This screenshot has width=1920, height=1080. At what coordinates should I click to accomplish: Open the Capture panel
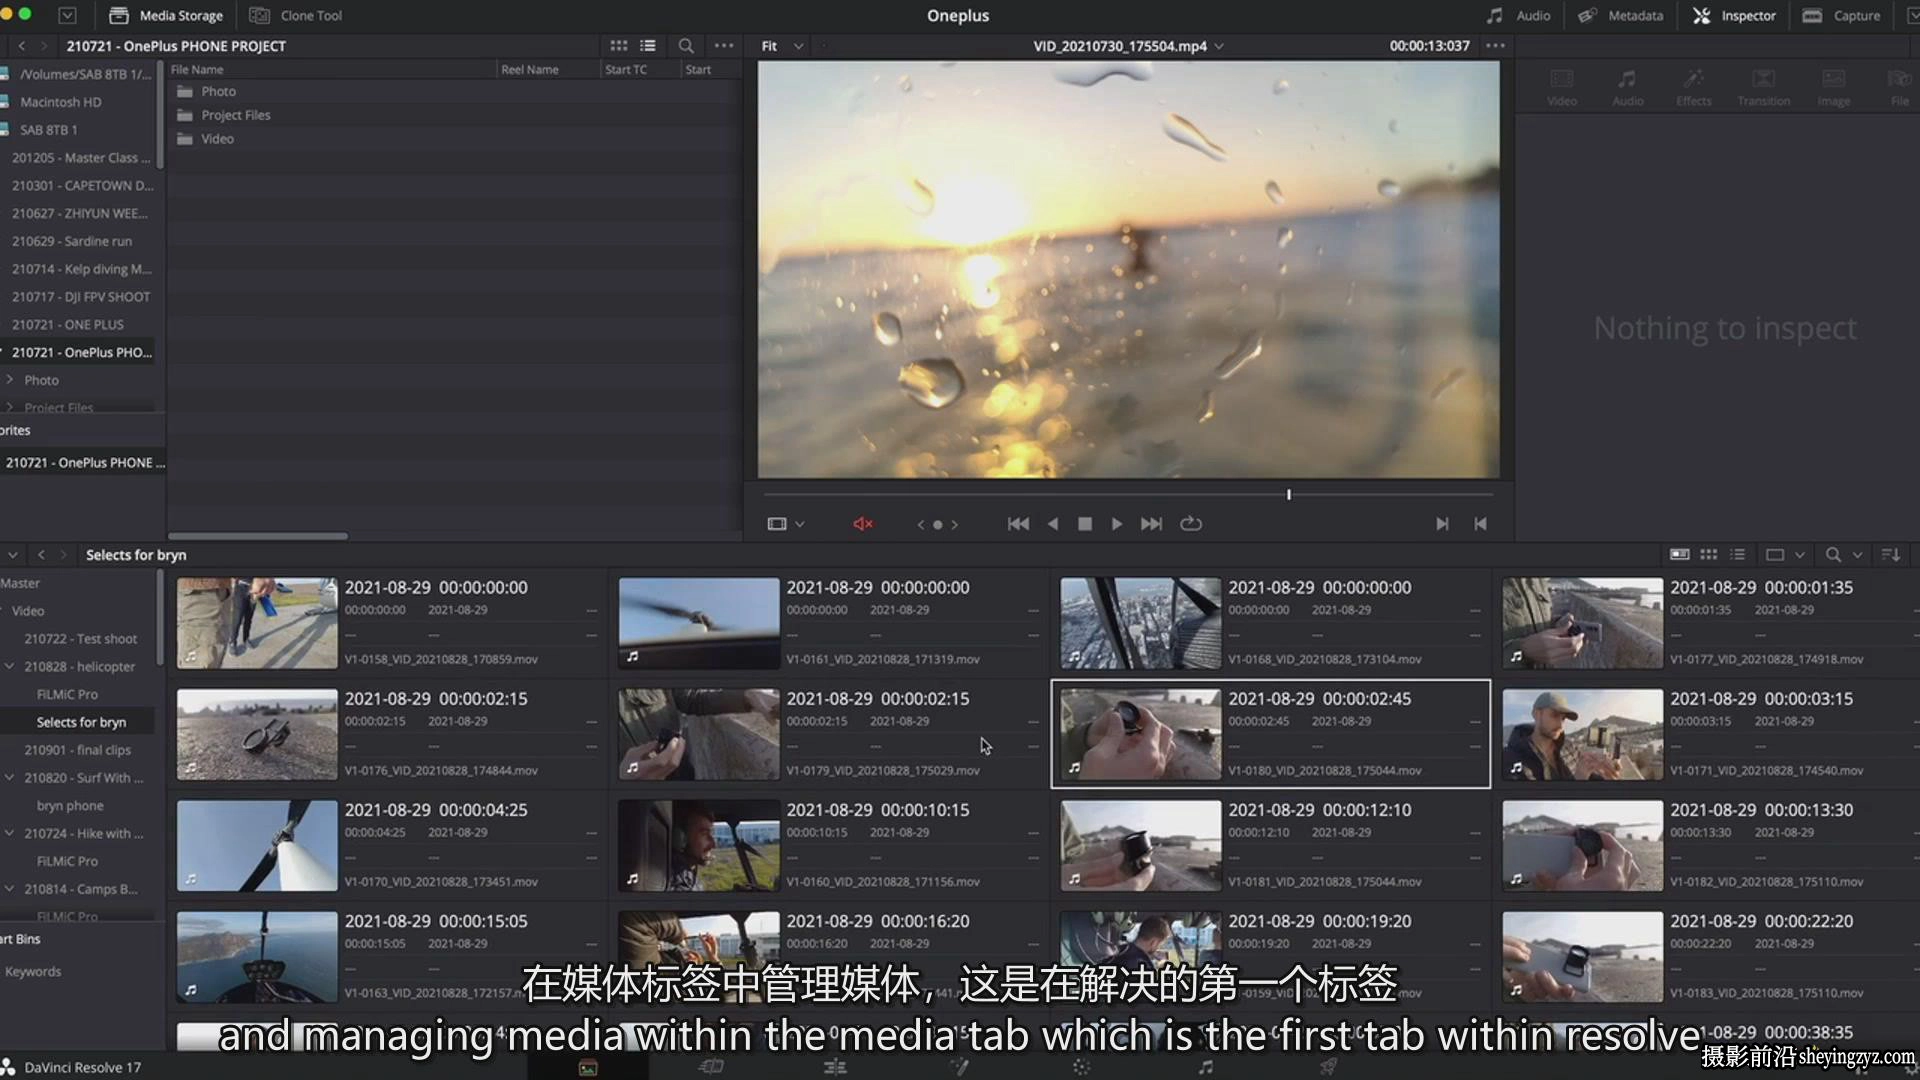(x=1841, y=15)
